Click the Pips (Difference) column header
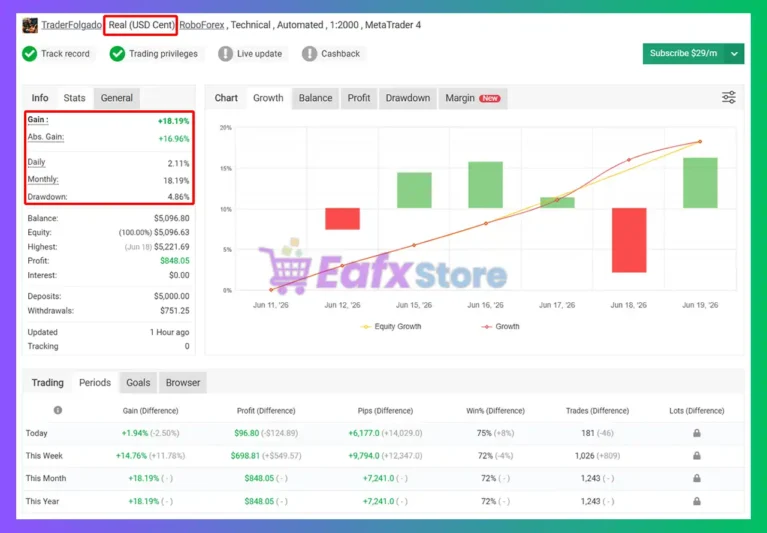This screenshot has width=767, height=533. [x=385, y=411]
